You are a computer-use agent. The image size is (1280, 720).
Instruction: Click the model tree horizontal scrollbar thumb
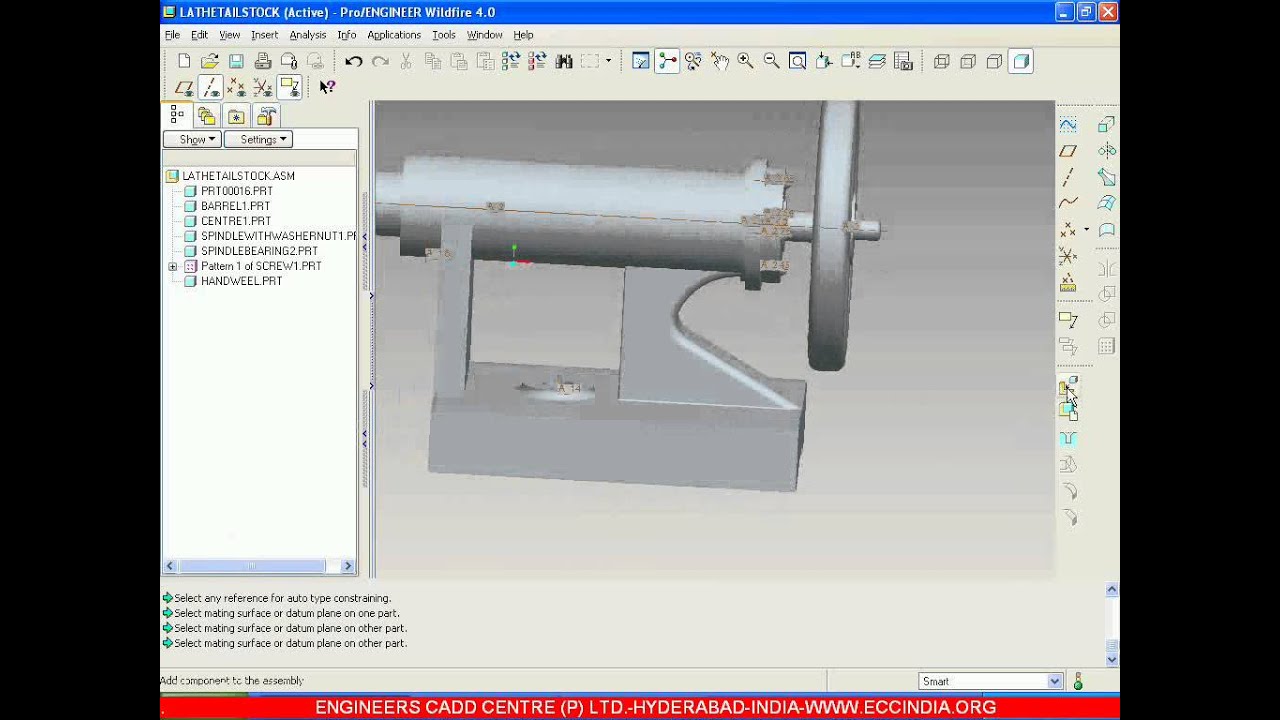pyautogui.click(x=252, y=567)
